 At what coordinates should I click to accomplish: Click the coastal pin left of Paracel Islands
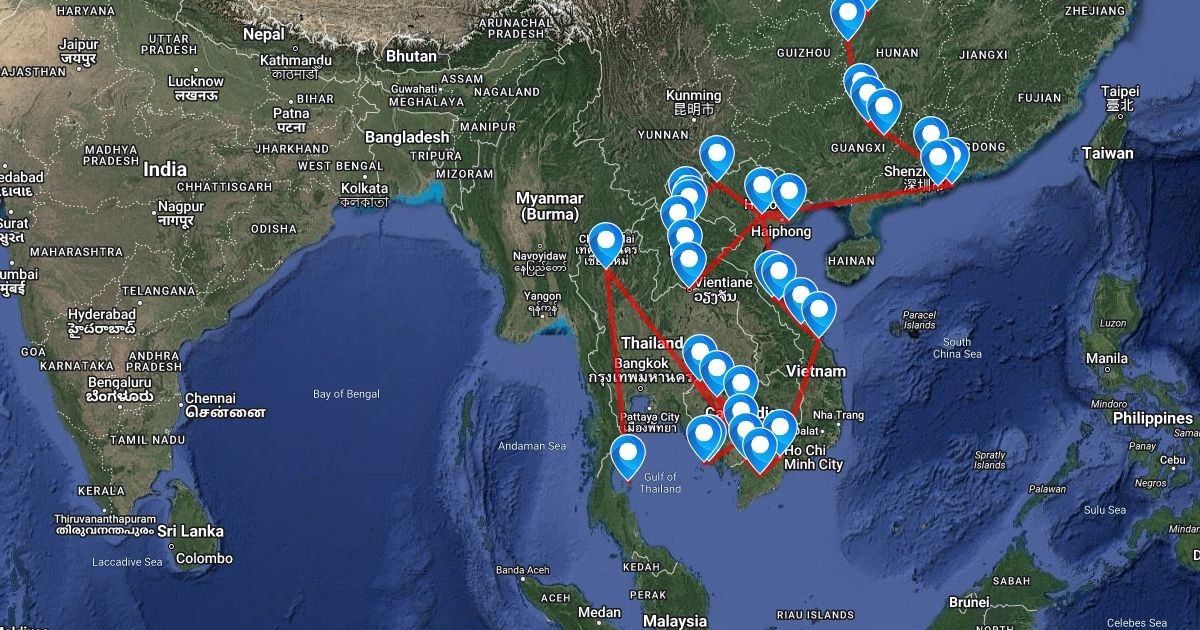(819, 313)
